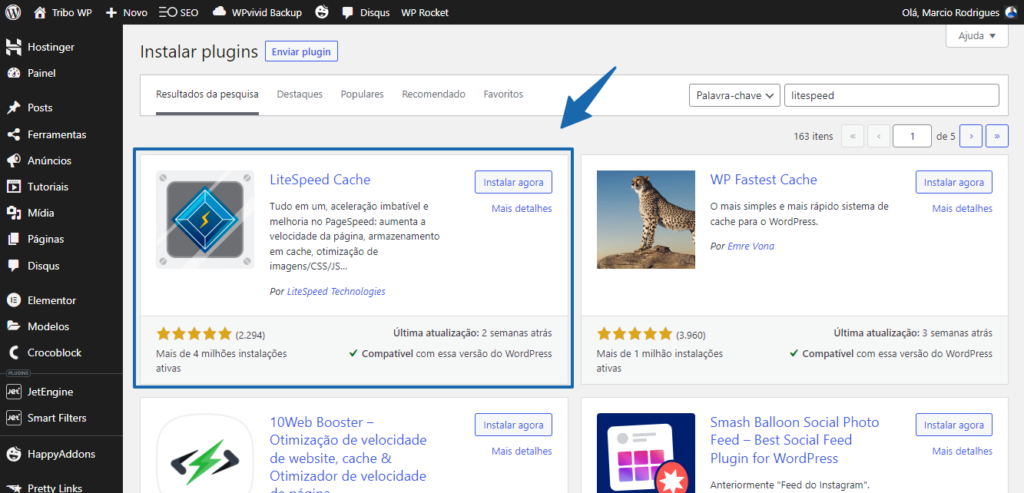Open the Palavra-chave search type dropdown
Screen dimensions: 1024x493
[x=735, y=95]
